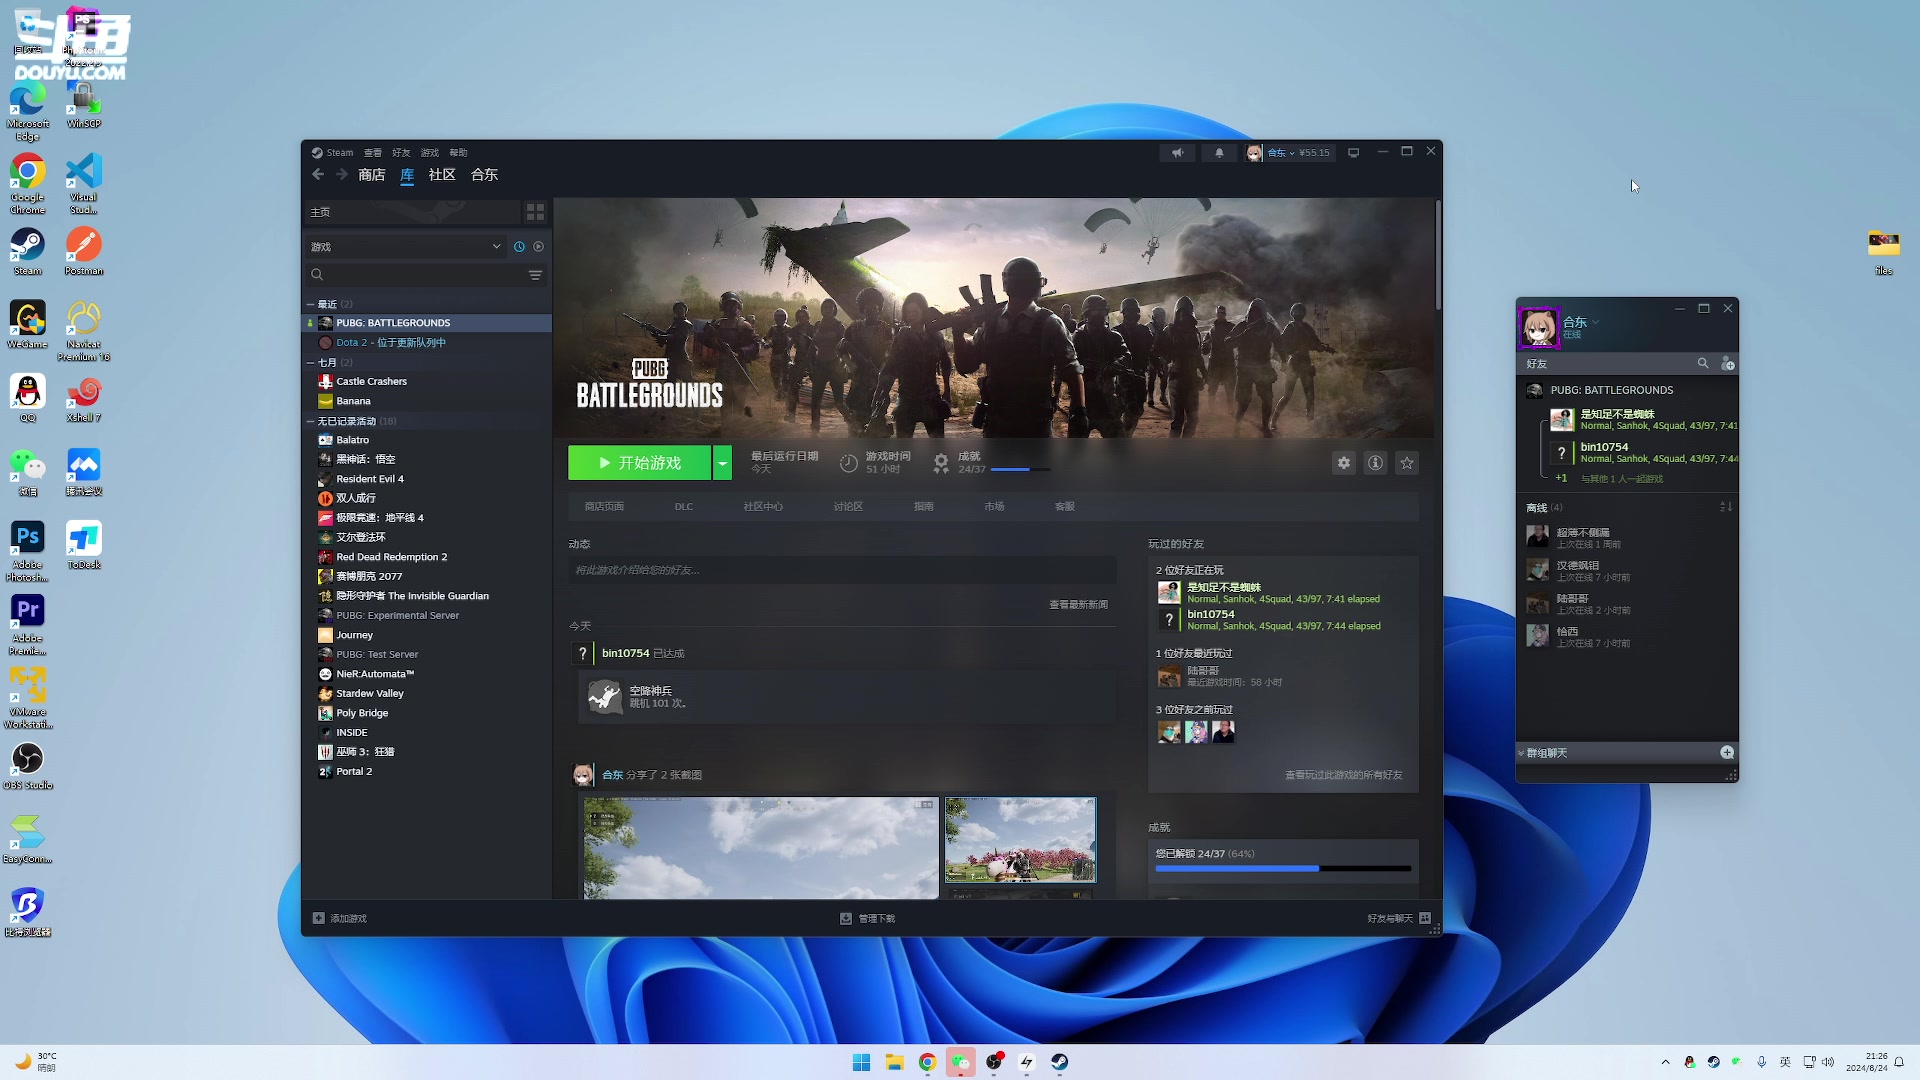Screen dimensions: 1920x1080
Task: Open status dropdown next to 合东 in friends window
Action: coord(1596,322)
